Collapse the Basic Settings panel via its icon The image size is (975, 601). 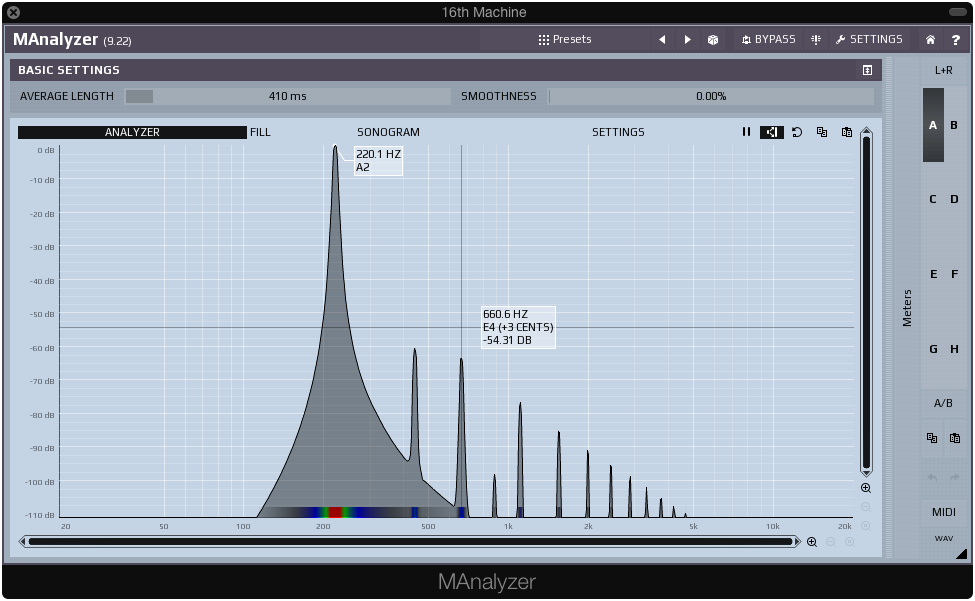(867, 70)
